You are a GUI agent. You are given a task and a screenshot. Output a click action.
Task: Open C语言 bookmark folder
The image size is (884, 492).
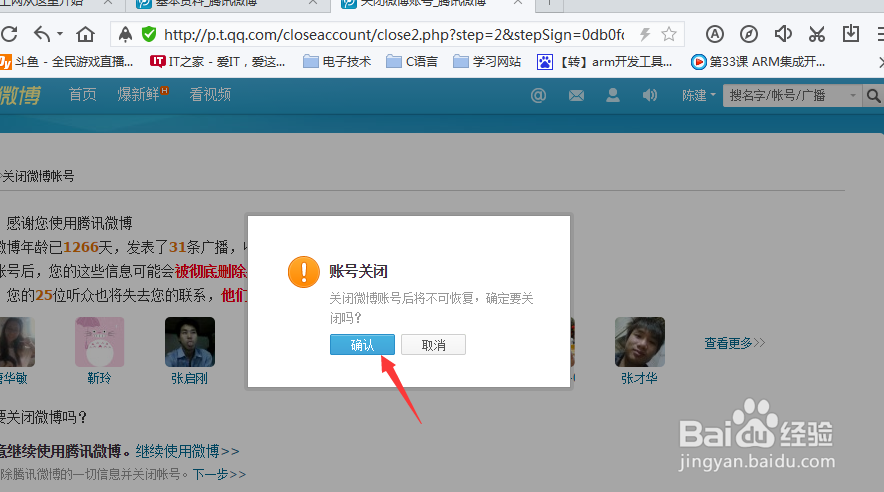[x=412, y=61]
